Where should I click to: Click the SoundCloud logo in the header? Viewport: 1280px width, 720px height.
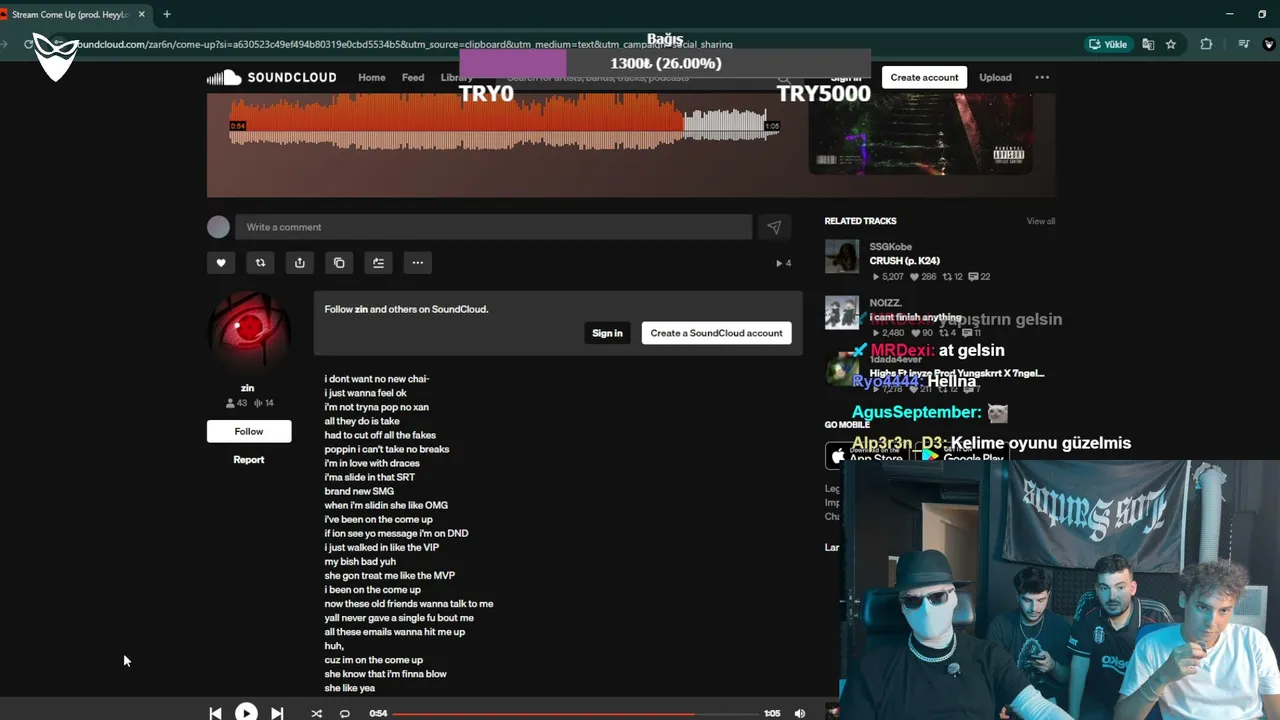271,78
